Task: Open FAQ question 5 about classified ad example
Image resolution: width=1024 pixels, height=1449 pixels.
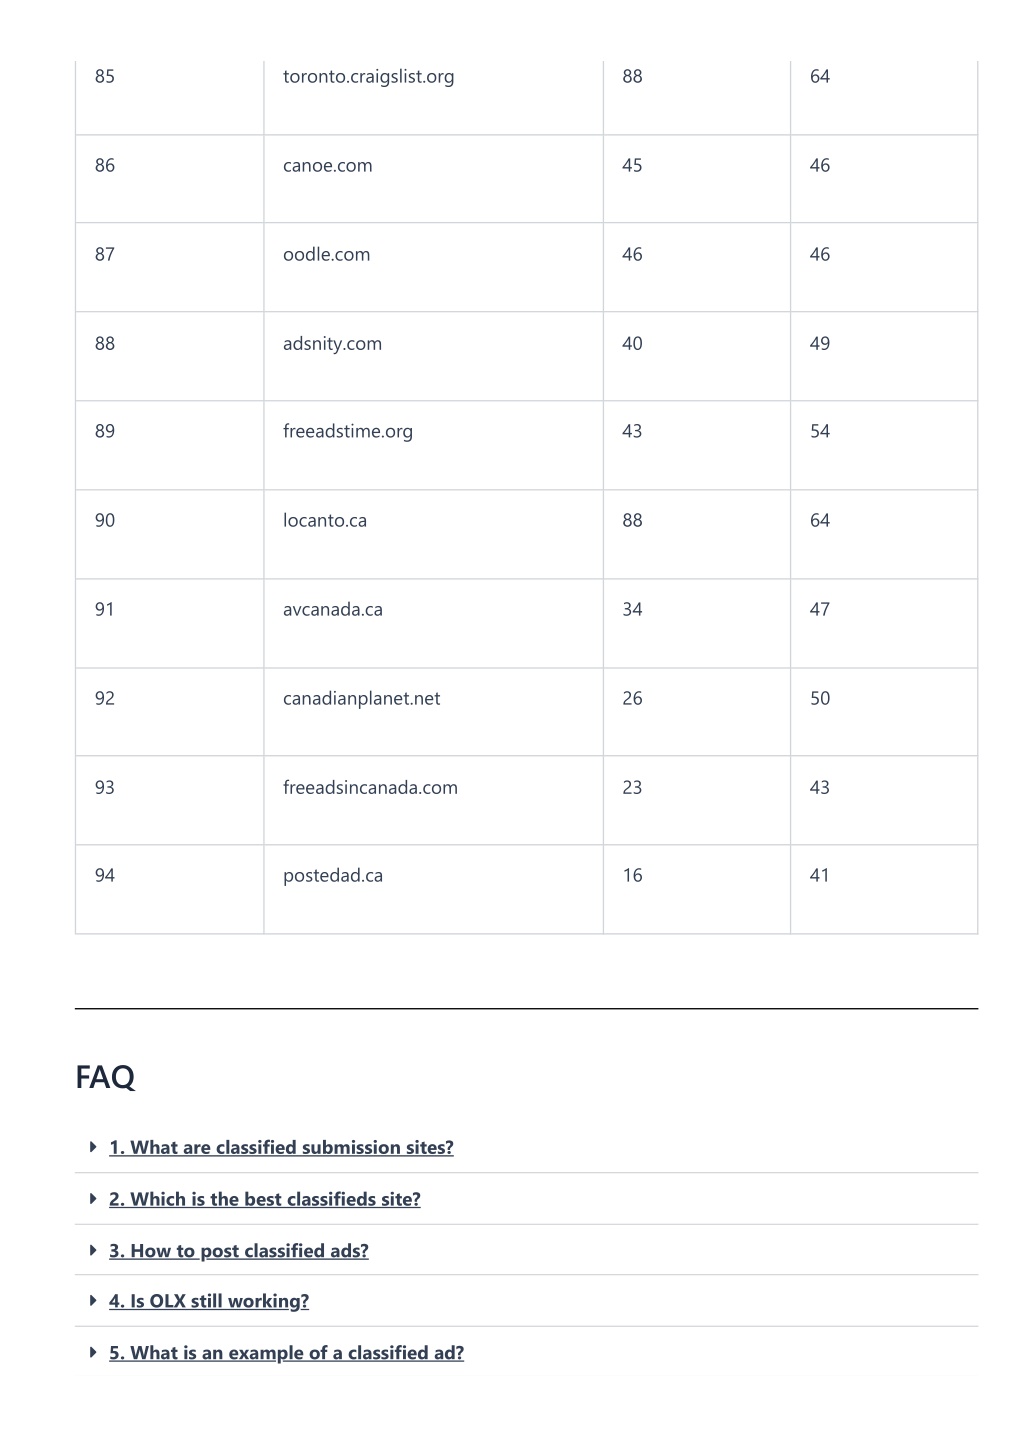Action: tap(287, 1353)
